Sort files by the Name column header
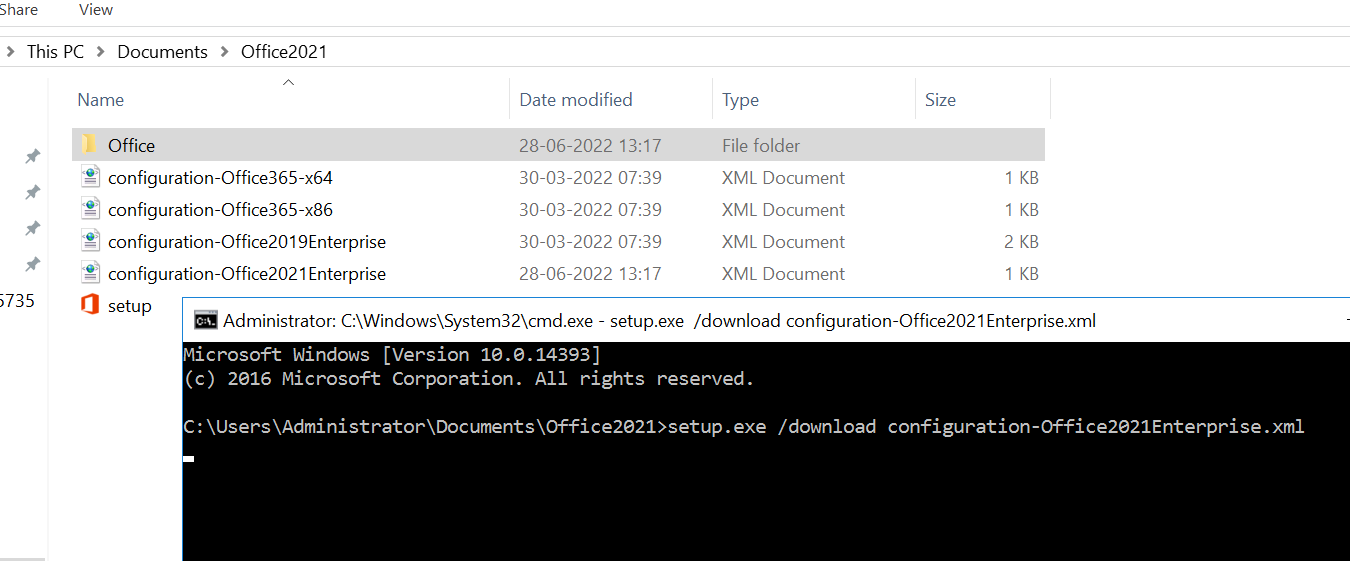The image size is (1350, 561). tap(101, 100)
